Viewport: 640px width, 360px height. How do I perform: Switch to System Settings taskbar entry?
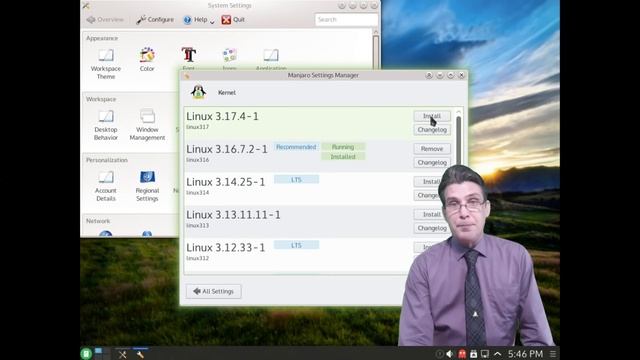click(122, 354)
